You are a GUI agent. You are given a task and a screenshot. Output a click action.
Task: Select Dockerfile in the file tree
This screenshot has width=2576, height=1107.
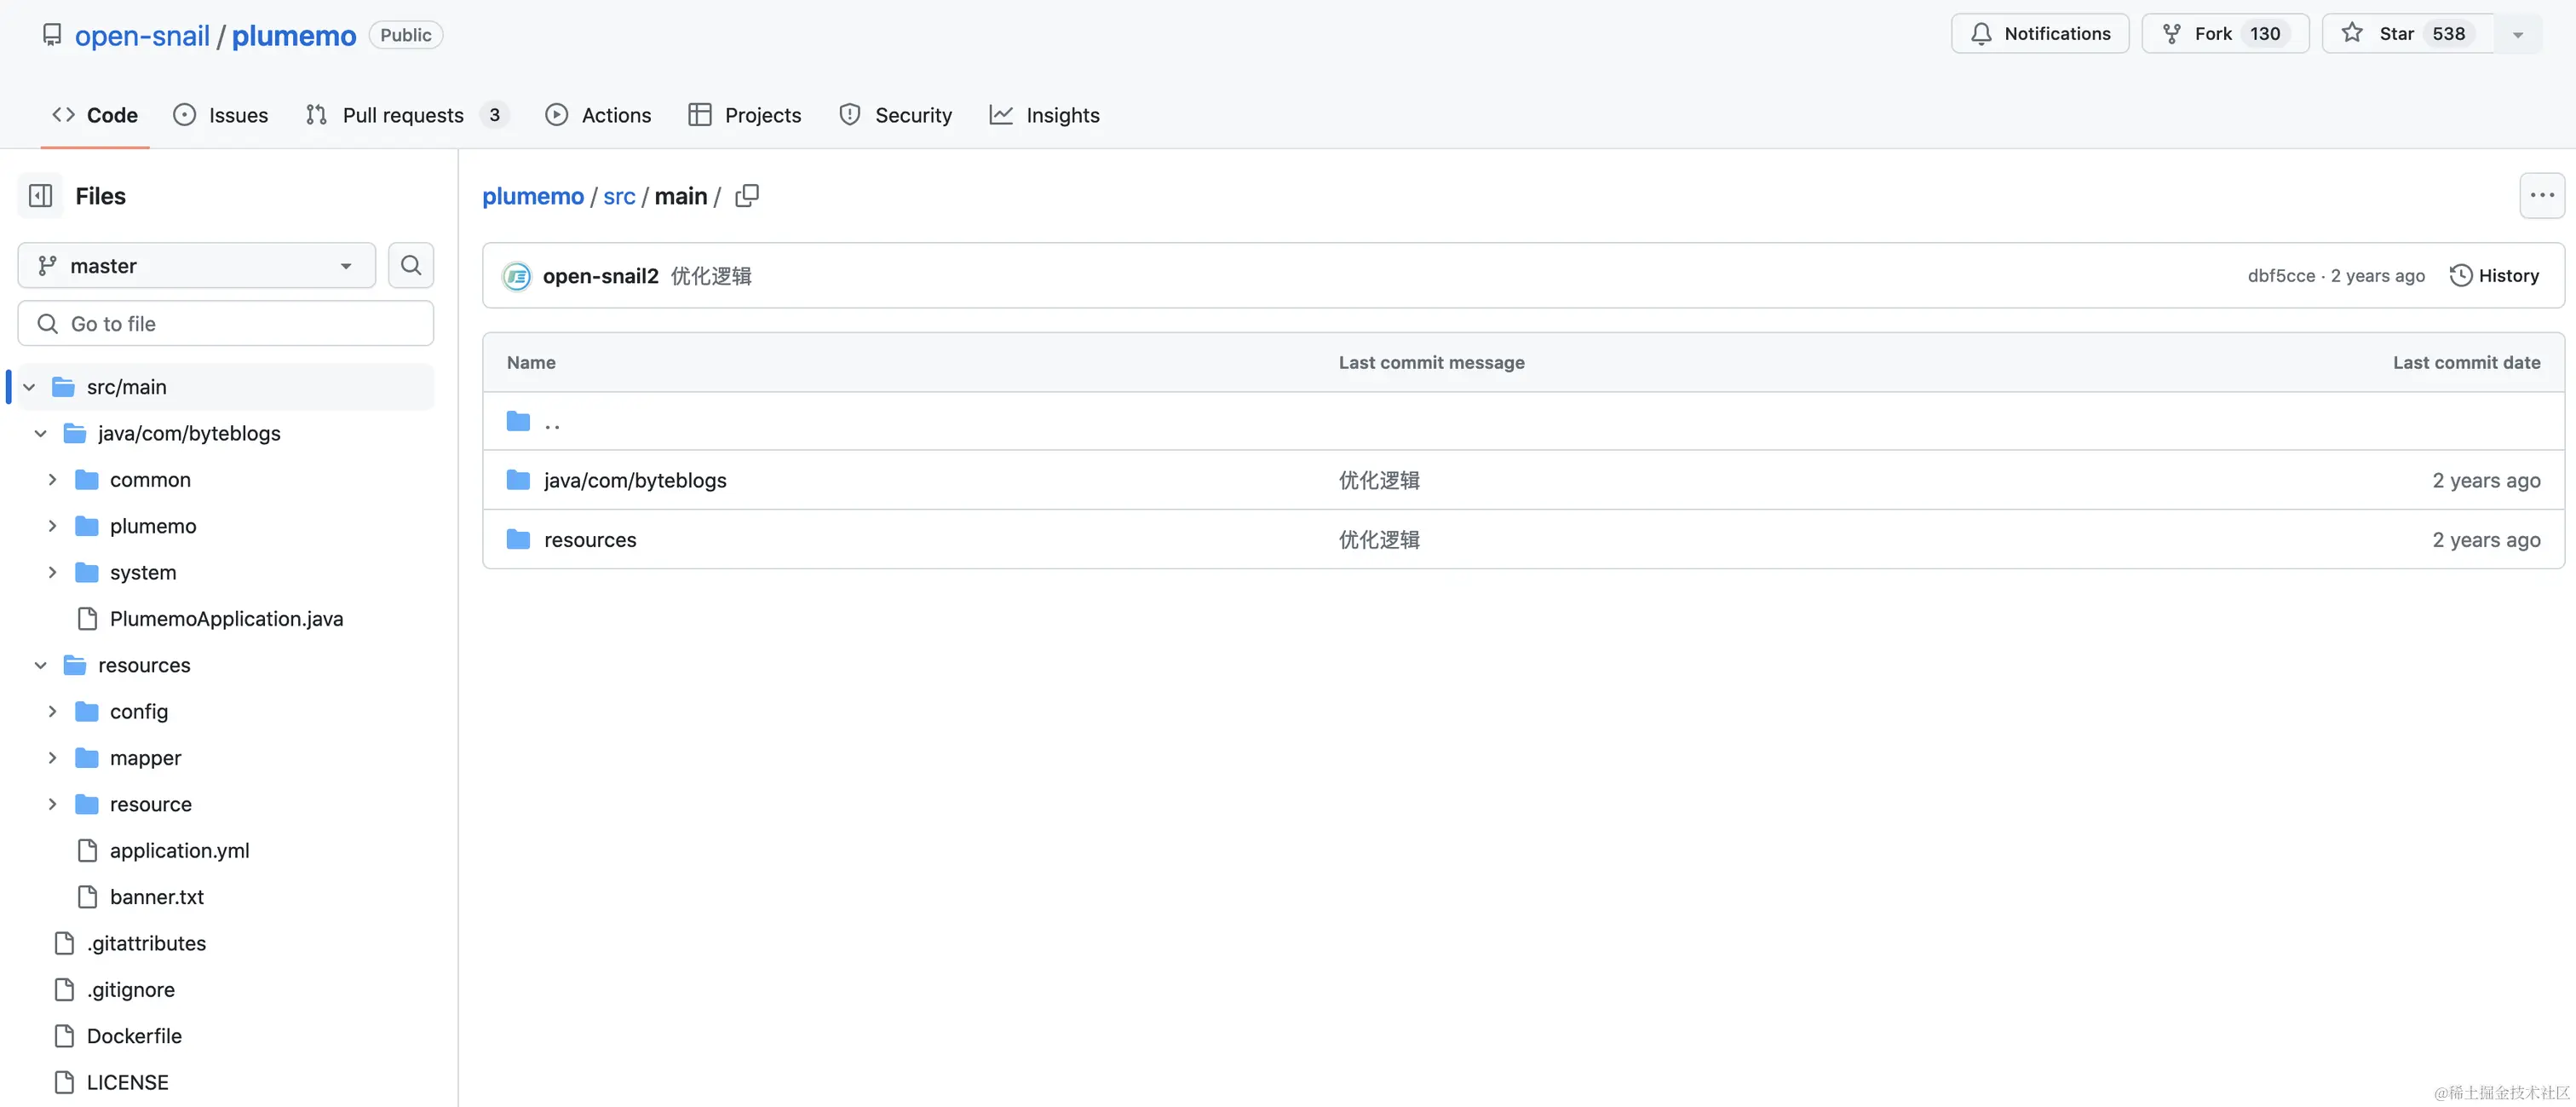134,1036
